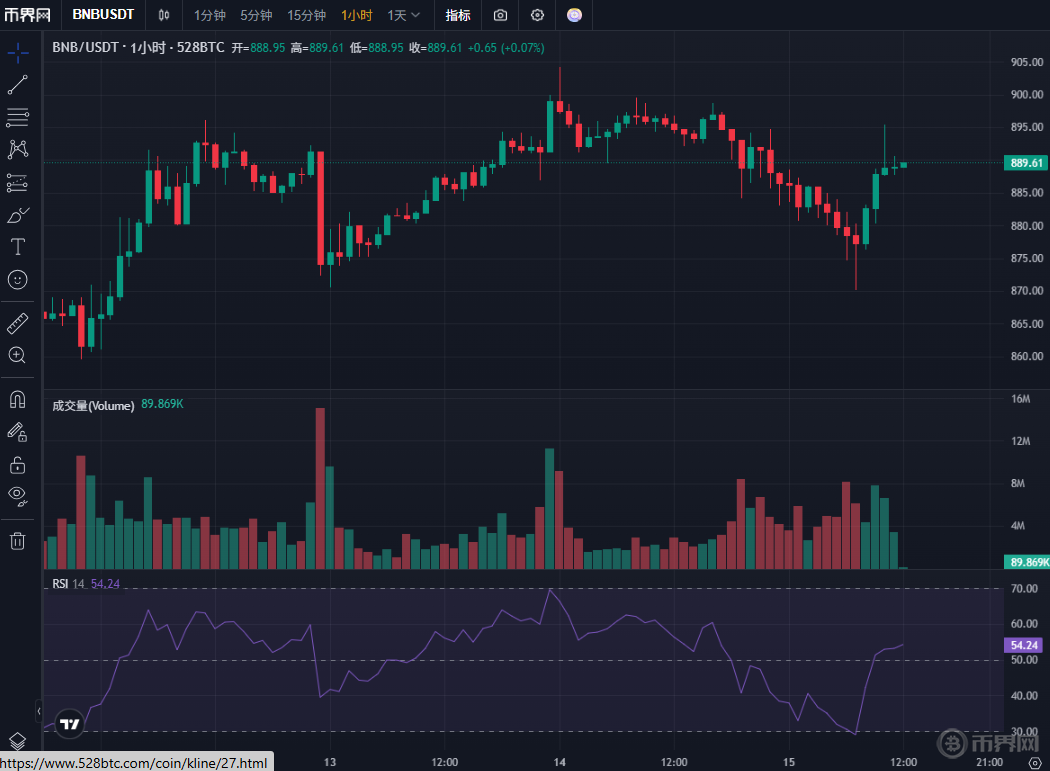Toggle magnet mode snapping
Screen dimensions: 1050x771
(18, 400)
